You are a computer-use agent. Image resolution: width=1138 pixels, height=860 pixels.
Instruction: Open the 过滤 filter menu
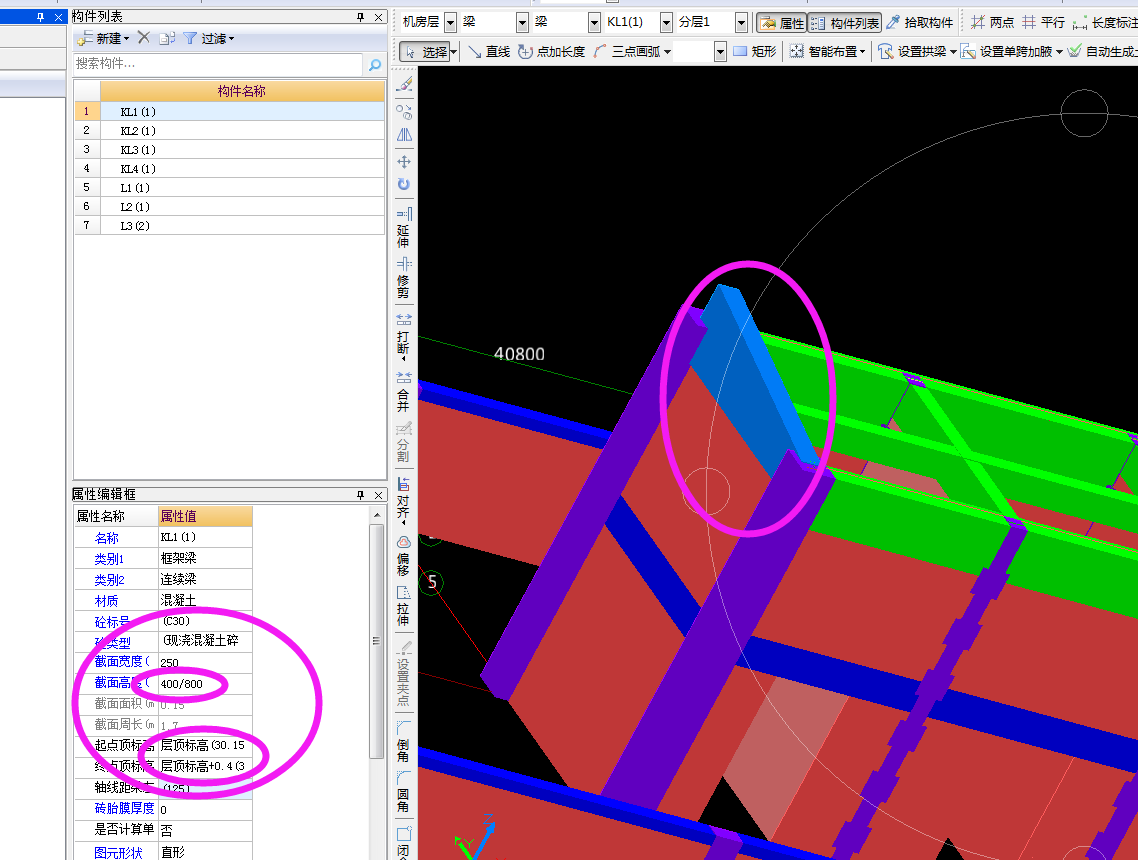[208, 38]
